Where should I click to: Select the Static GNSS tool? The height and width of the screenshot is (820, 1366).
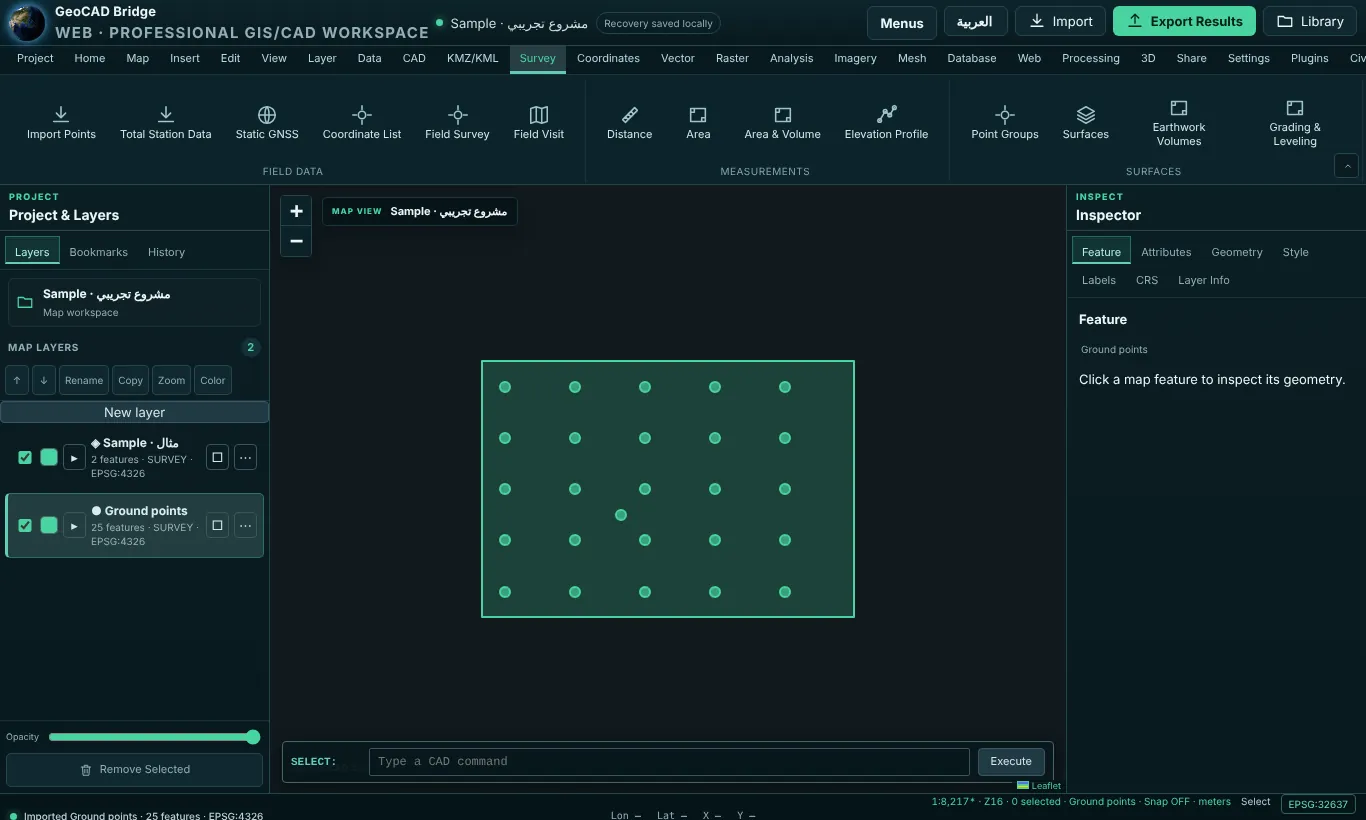coord(267,123)
